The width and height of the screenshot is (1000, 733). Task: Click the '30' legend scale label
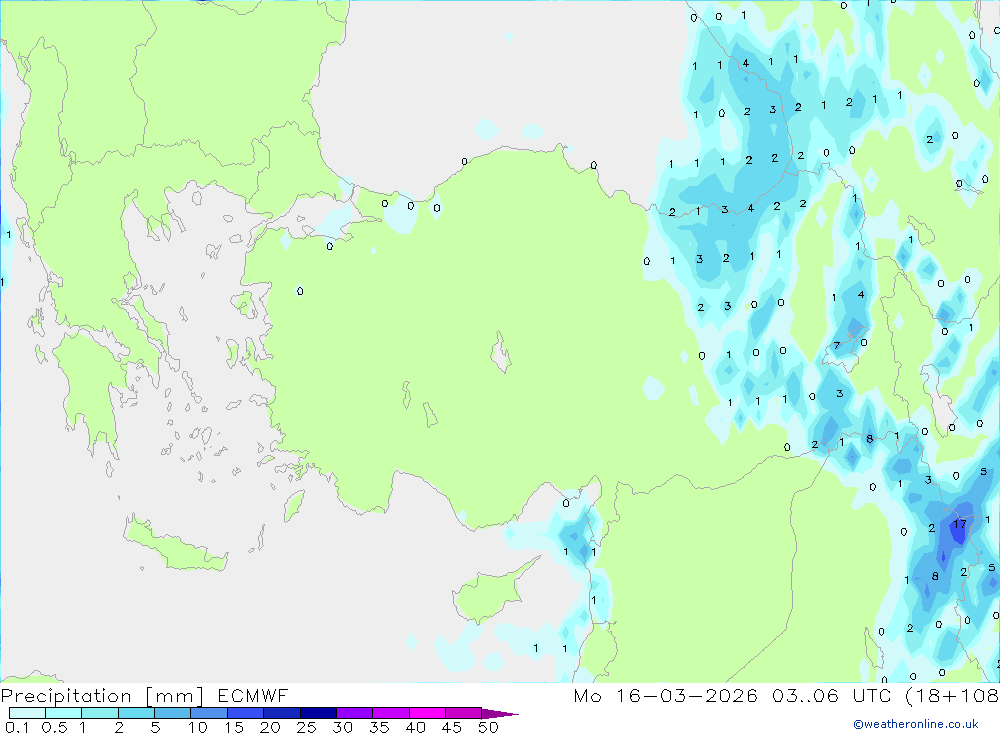[x=343, y=727]
